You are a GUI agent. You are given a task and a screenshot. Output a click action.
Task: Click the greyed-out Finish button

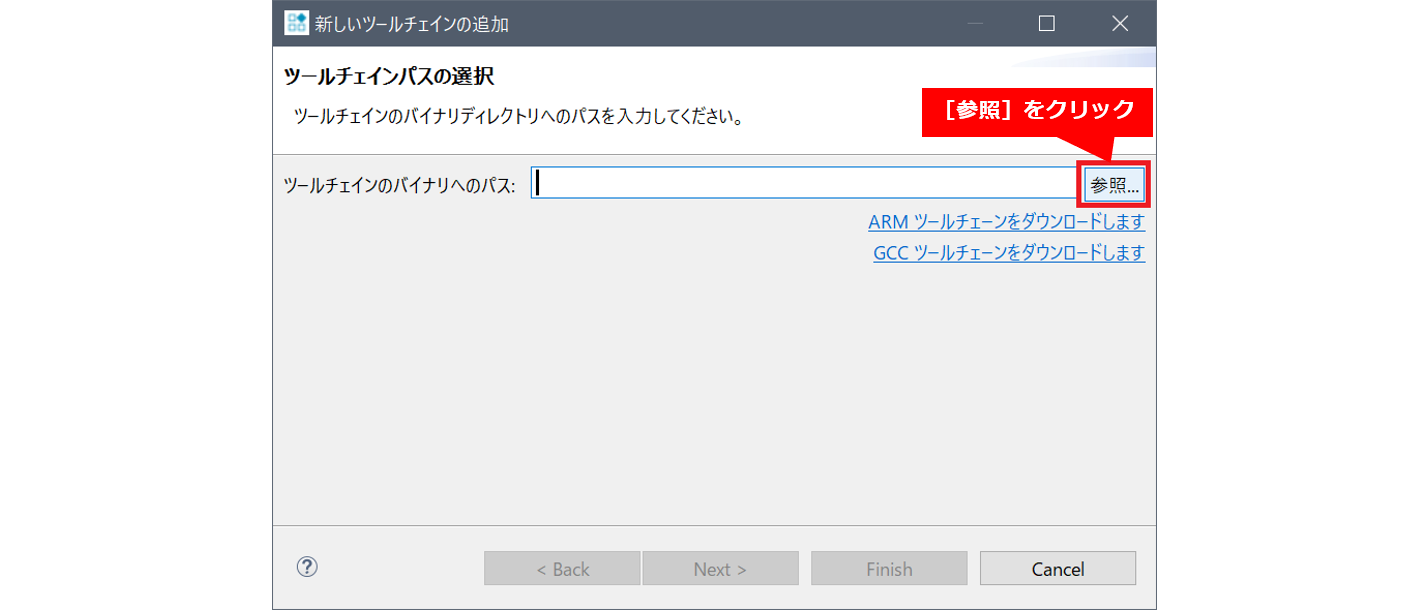point(889,568)
